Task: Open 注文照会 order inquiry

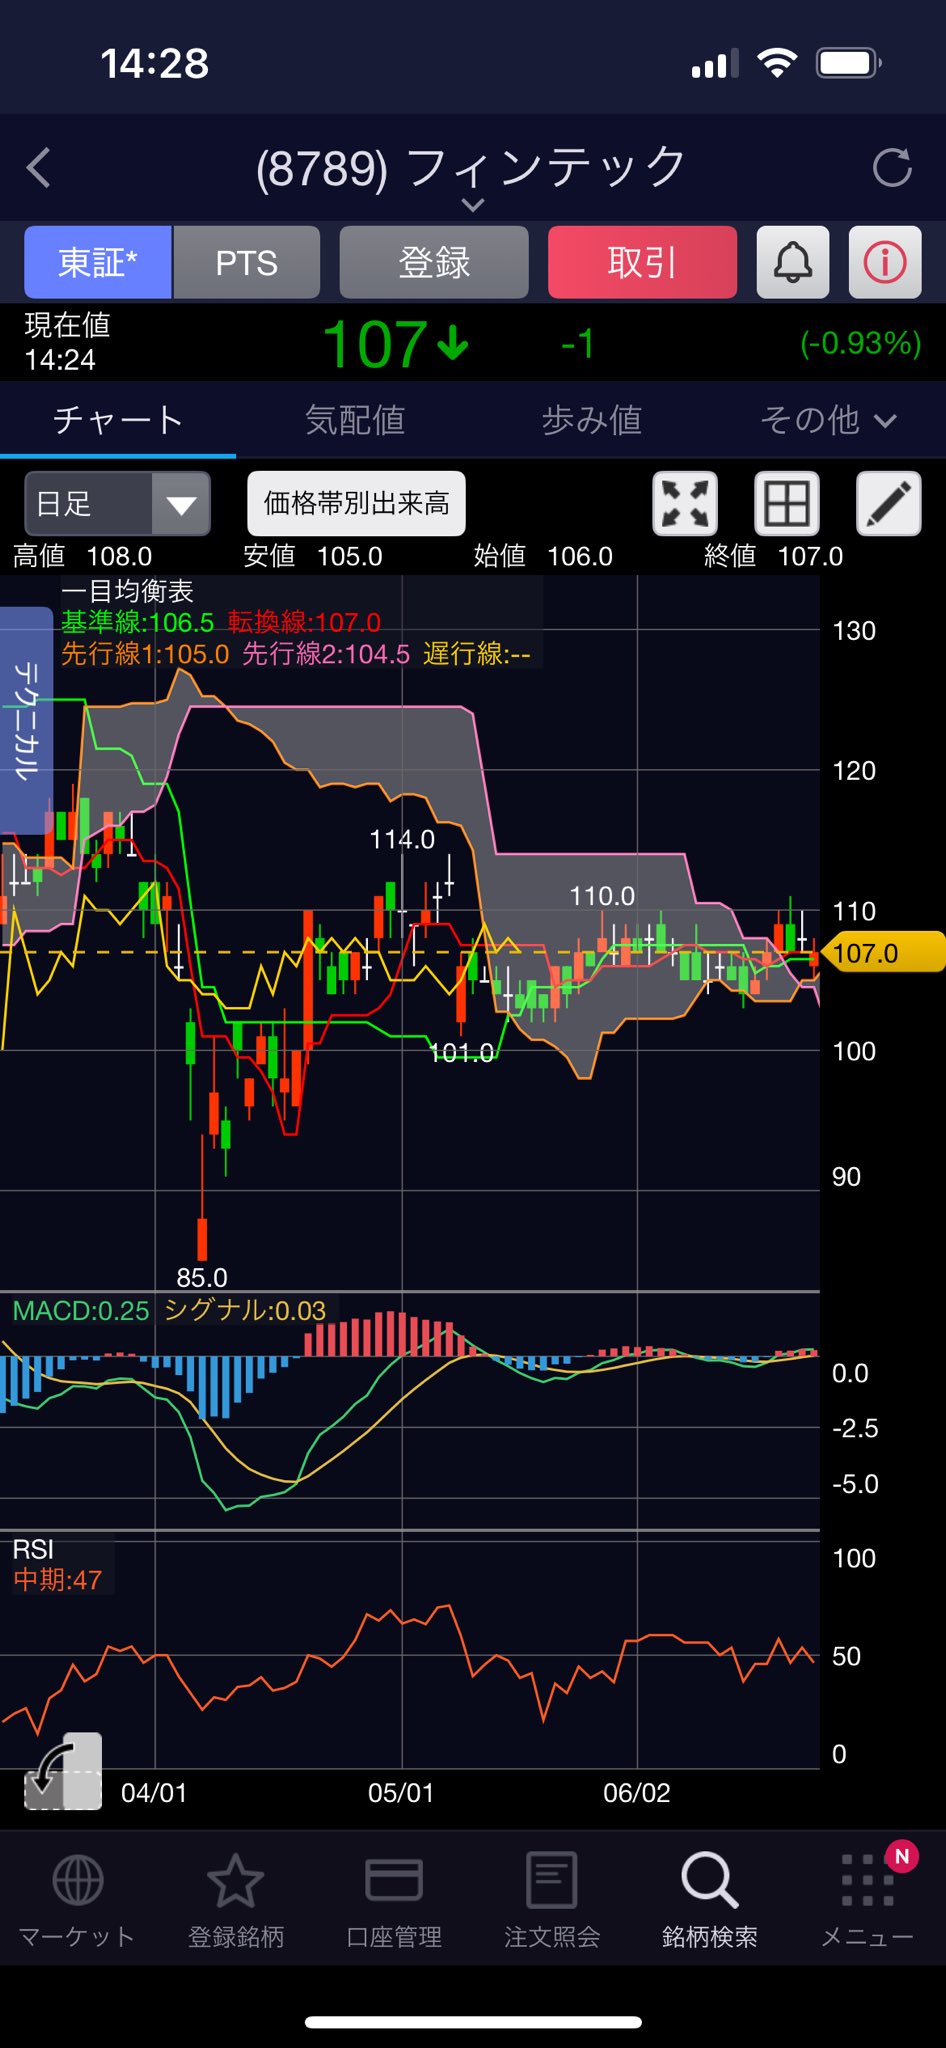Action: (552, 1901)
